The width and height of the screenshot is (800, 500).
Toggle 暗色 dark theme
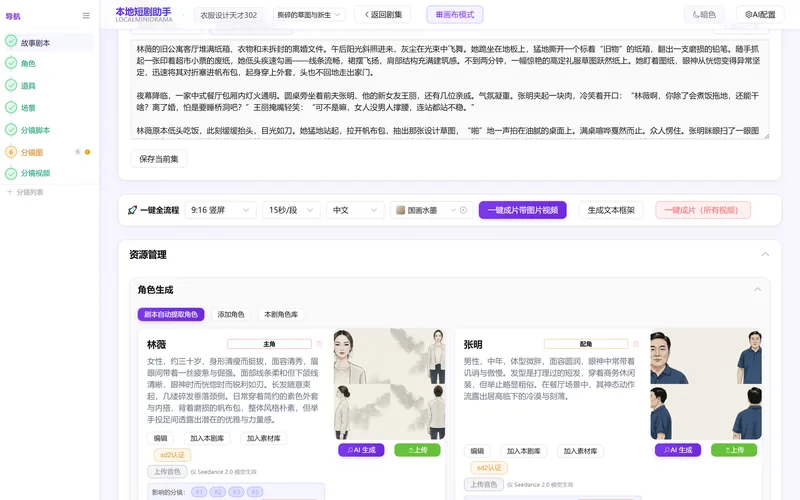pos(704,15)
